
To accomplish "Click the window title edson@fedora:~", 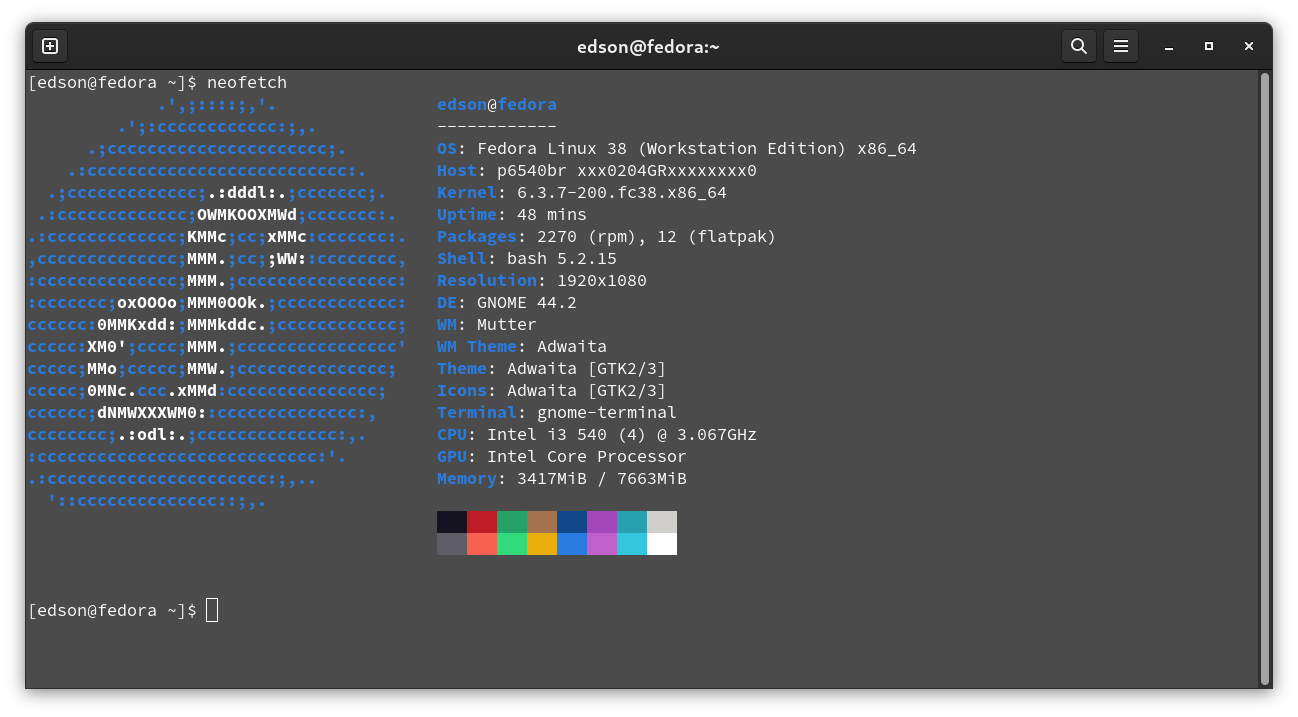I will click(x=648, y=46).
